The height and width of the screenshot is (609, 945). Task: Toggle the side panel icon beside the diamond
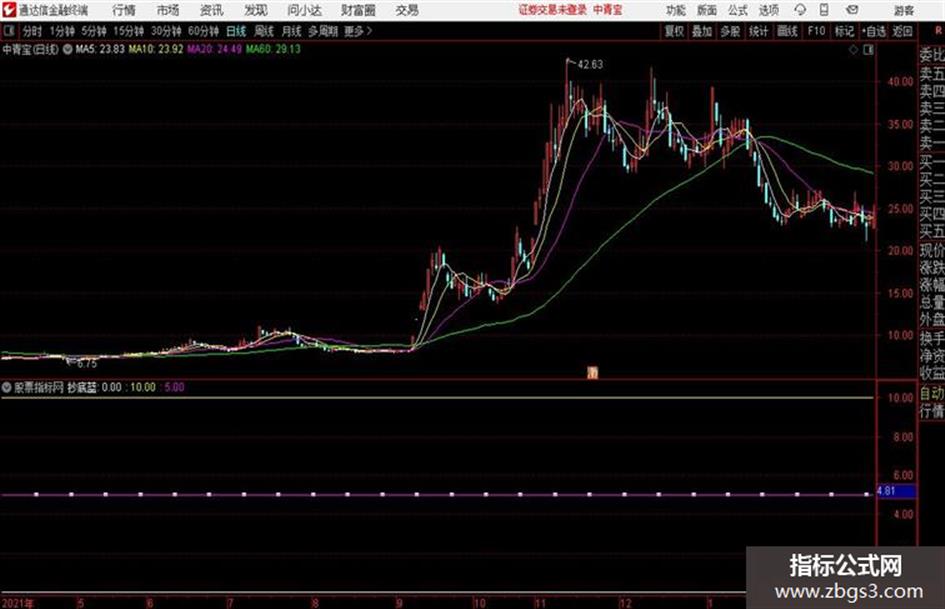click(x=868, y=50)
